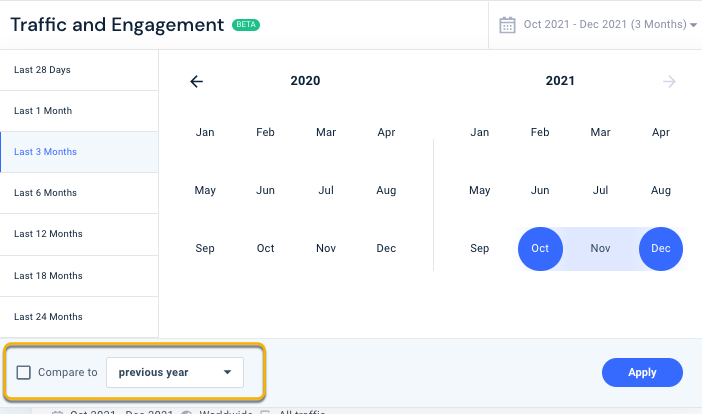This screenshot has width=702, height=414.
Task: Open the previous year dropdown
Action: [x=174, y=373]
